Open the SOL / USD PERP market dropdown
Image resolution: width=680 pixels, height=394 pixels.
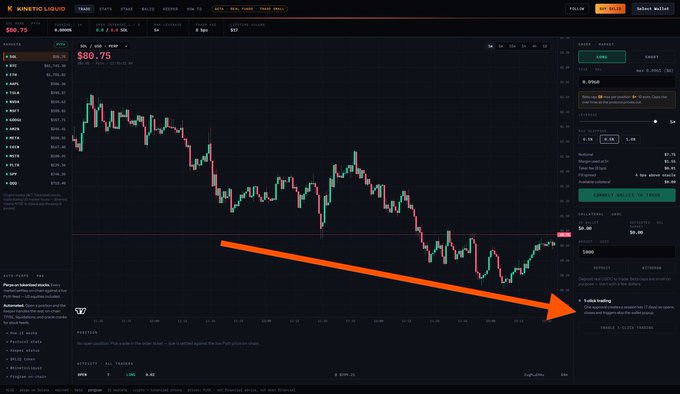point(104,46)
